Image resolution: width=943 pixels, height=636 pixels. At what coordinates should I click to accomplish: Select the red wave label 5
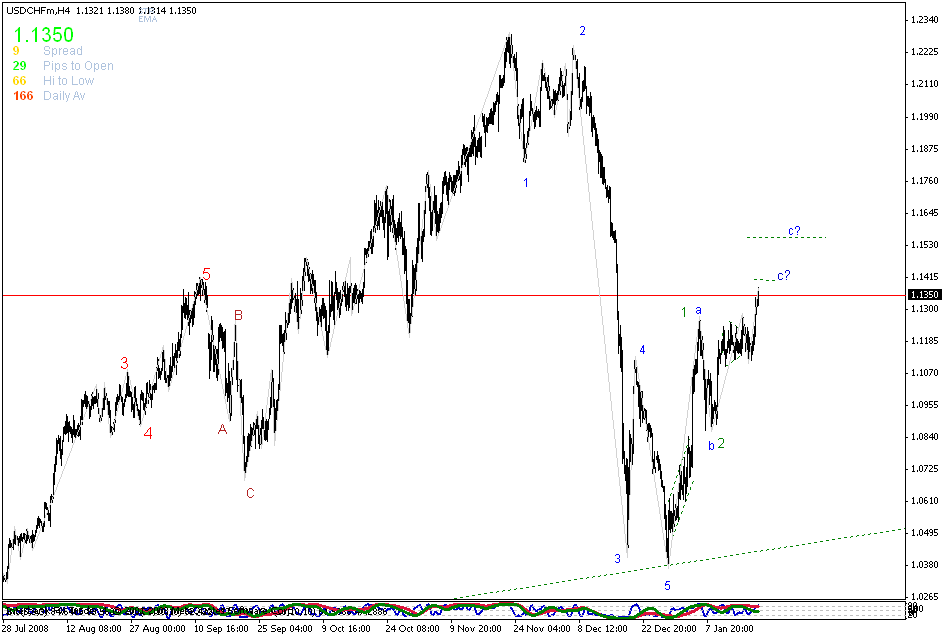click(x=206, y=274)
